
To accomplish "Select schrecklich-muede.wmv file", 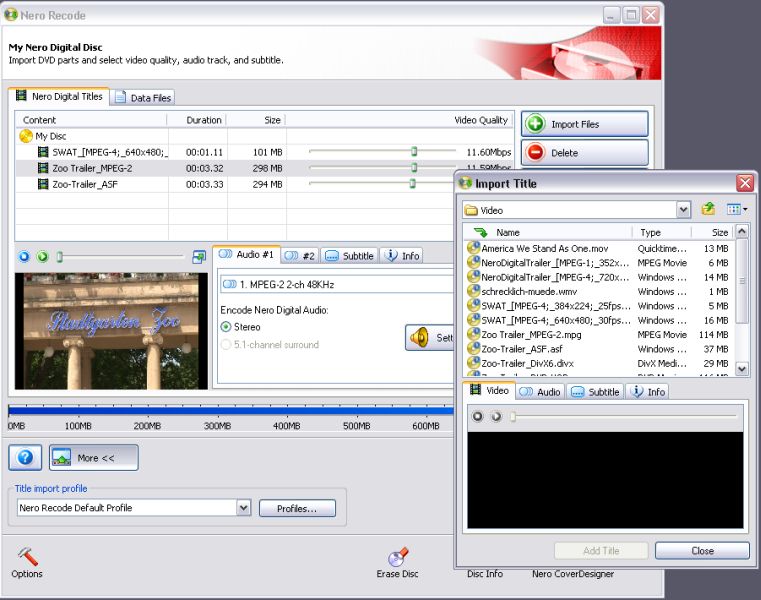I will tap(598, 291).
